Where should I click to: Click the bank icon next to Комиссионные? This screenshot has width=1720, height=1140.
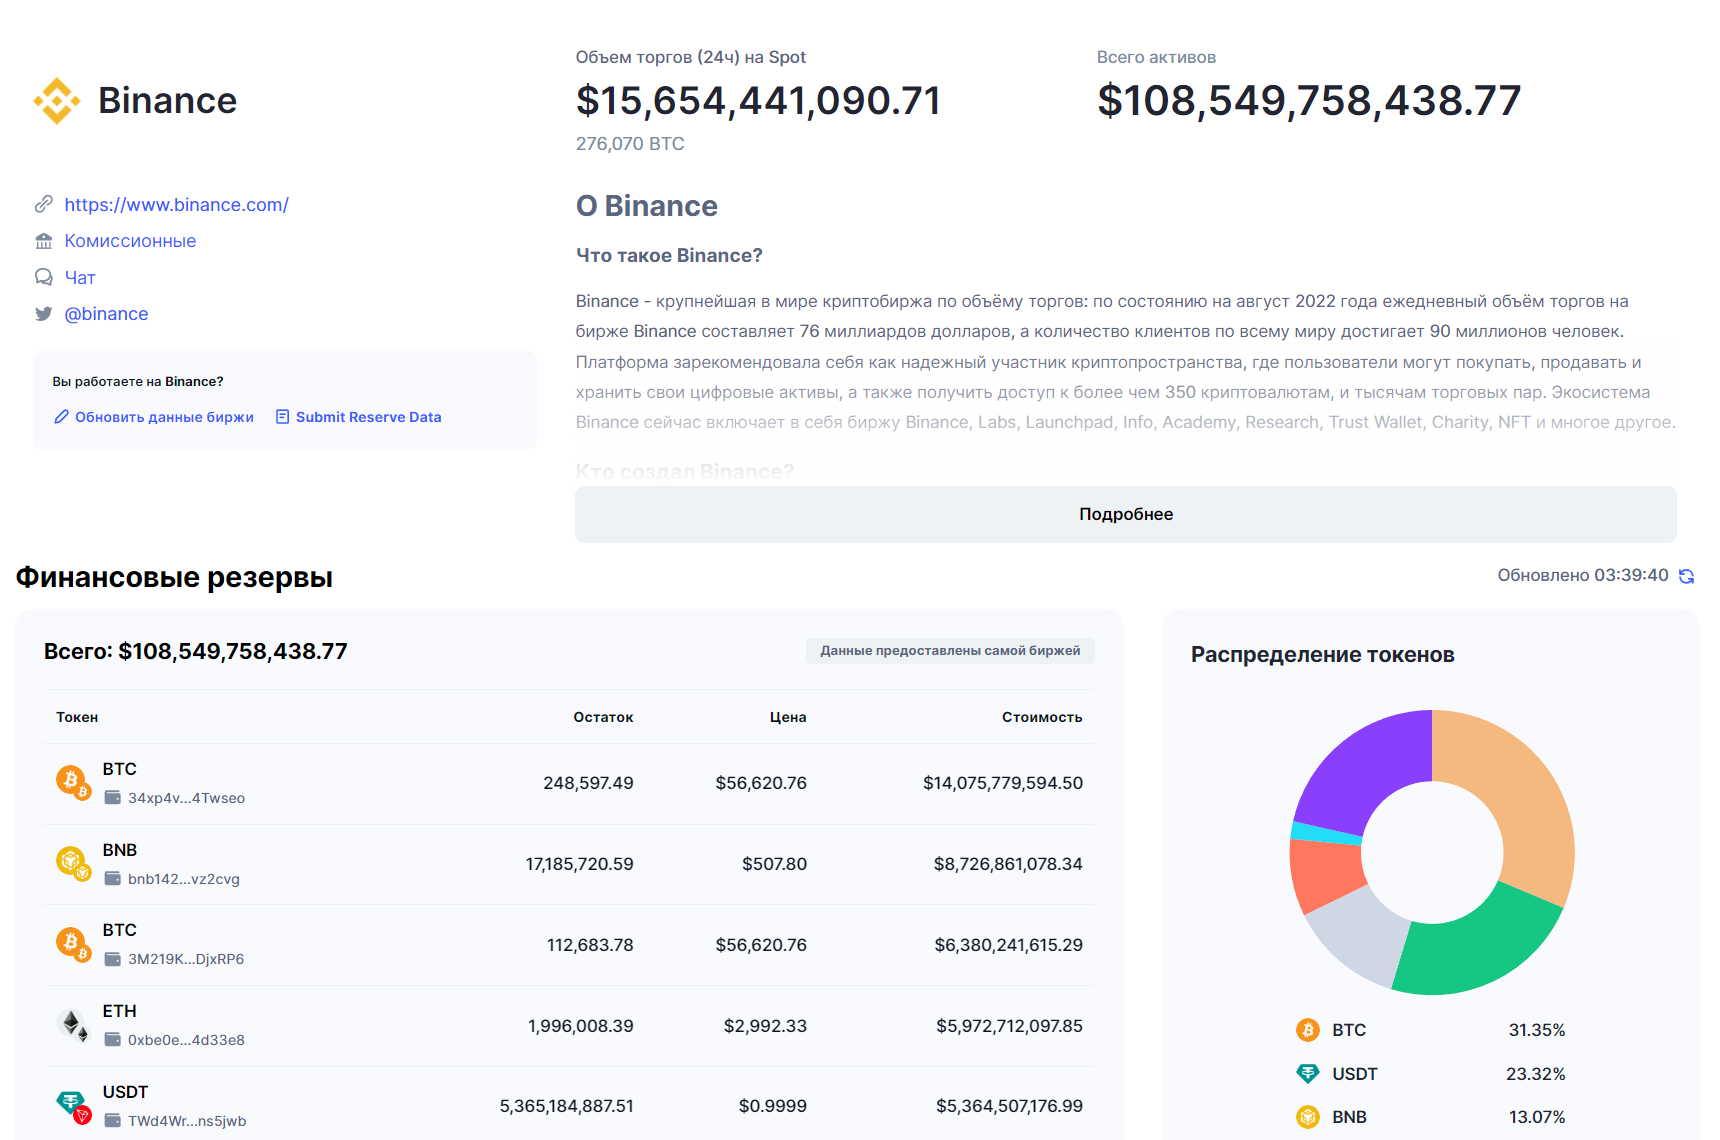point(43,240)
